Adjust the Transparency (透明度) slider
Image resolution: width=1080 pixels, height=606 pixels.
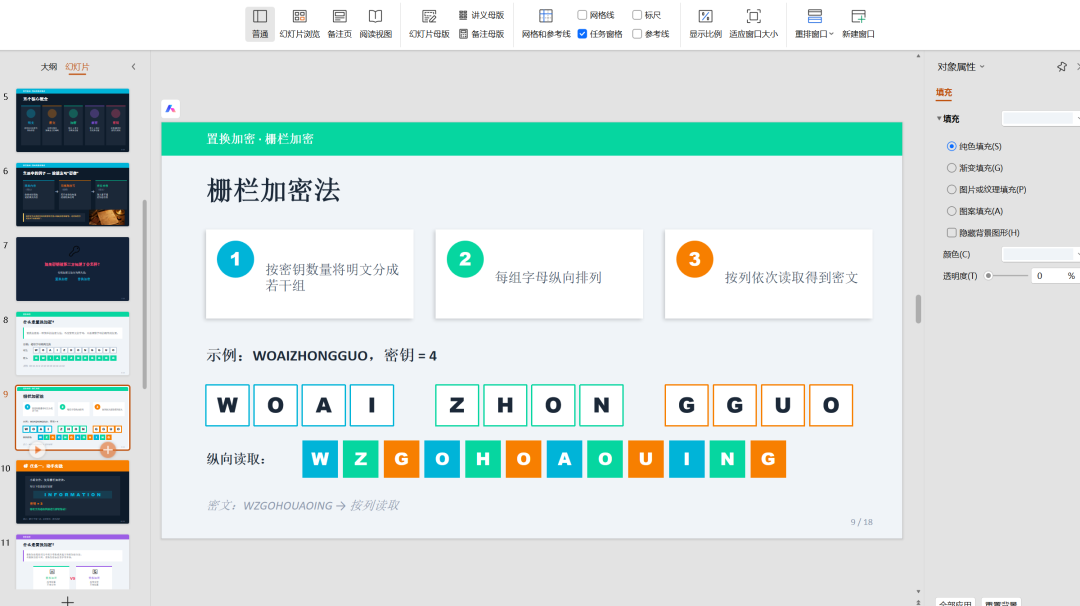pyautogui.click(x=988, y=275)
